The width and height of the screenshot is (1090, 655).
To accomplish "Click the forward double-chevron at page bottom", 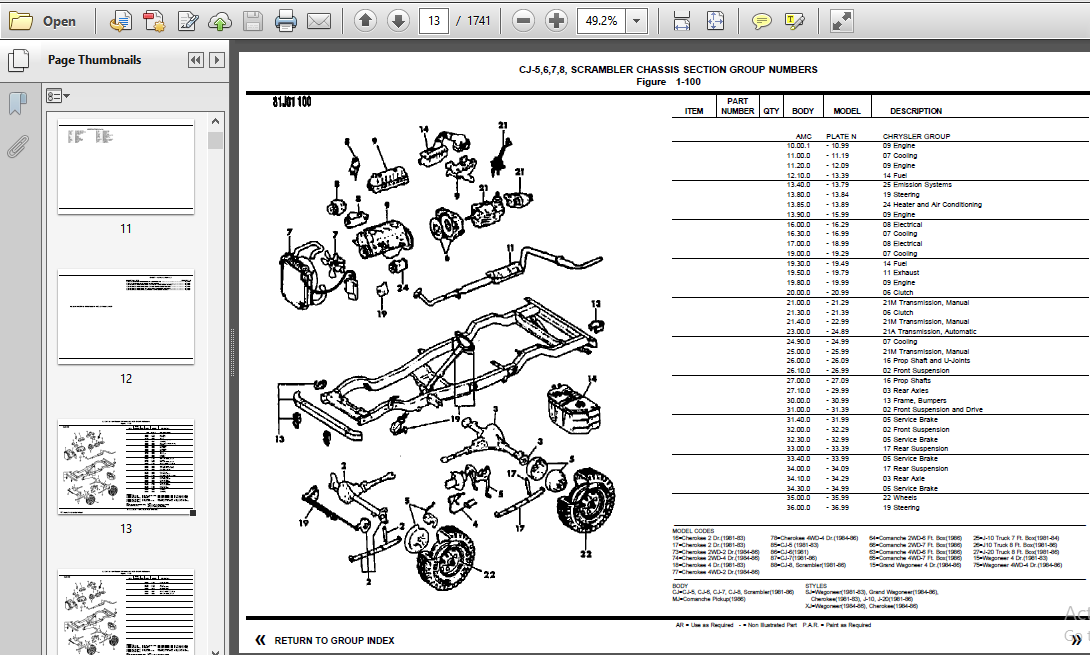I will [x=1075, y=640].
